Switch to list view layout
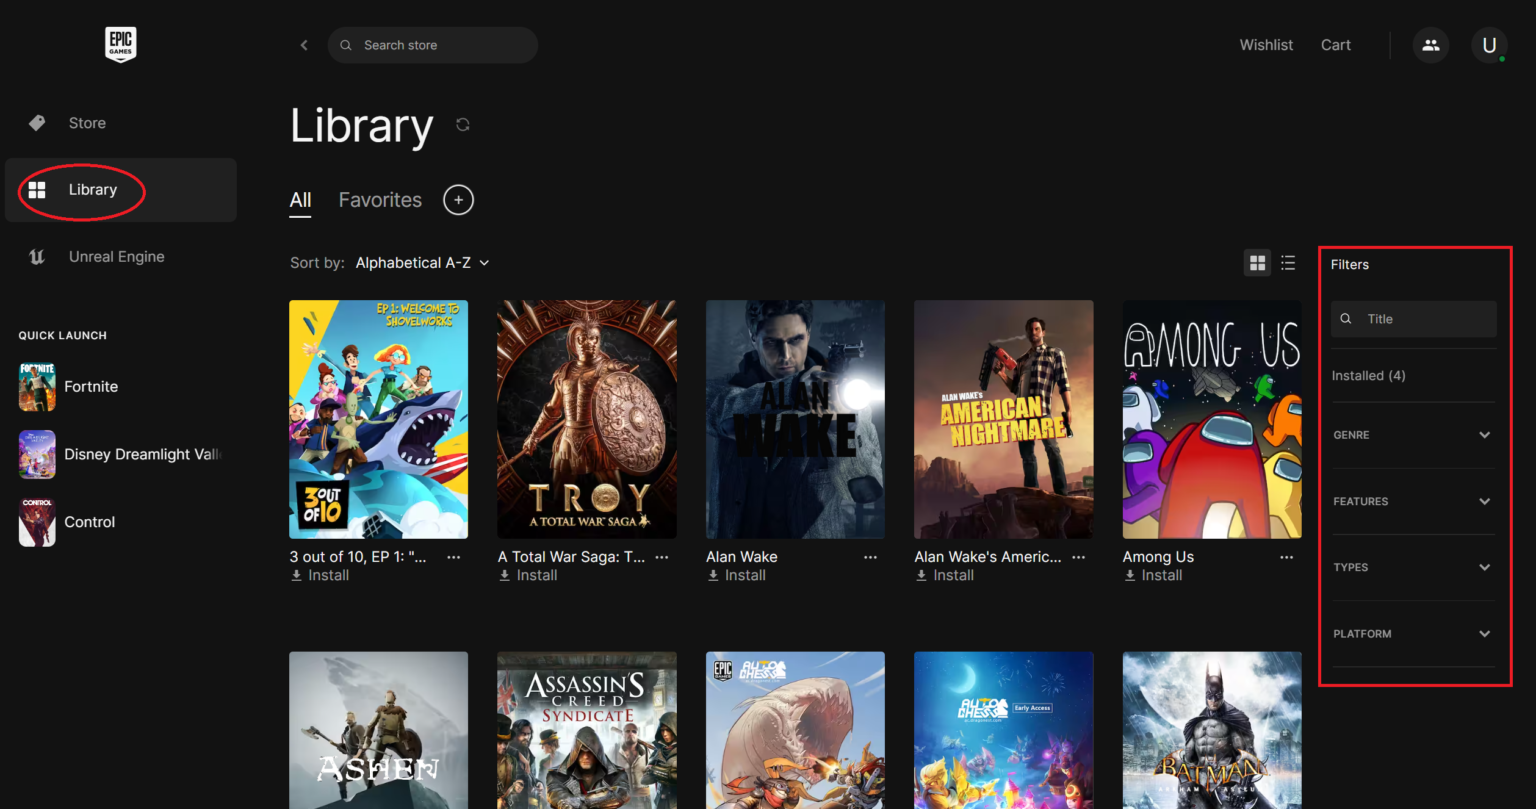This screenshot has height=809, width=1536. [x=1288, y=263]
